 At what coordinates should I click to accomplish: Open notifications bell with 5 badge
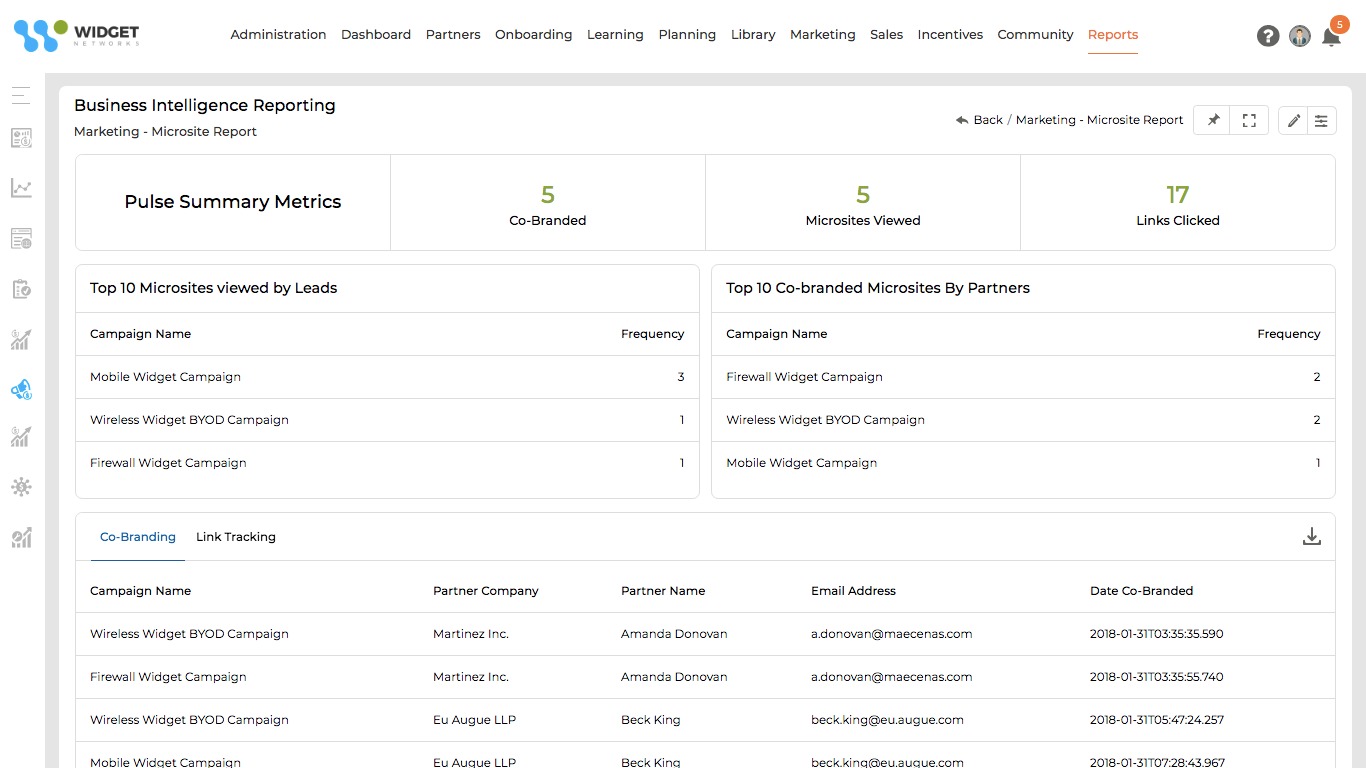[x=1333, y=34]
